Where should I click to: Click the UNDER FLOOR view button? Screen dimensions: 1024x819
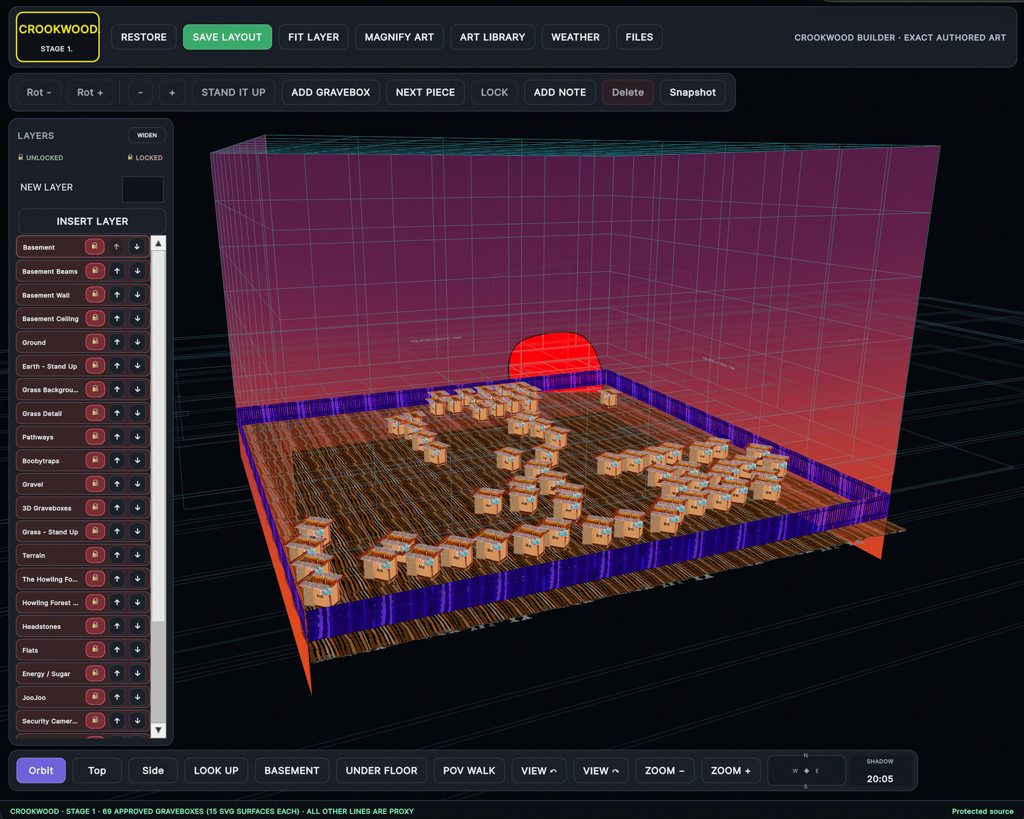coord(381,771)
